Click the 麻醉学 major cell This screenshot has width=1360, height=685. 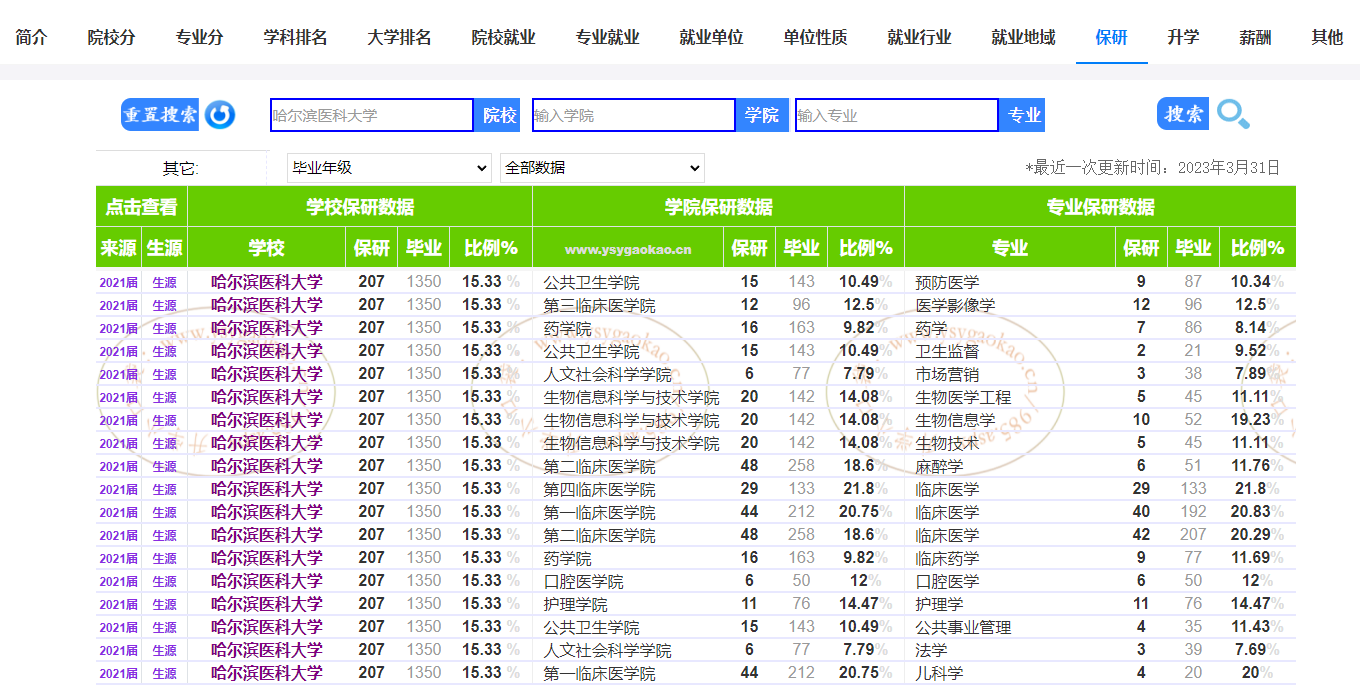[x=940, y=467]
